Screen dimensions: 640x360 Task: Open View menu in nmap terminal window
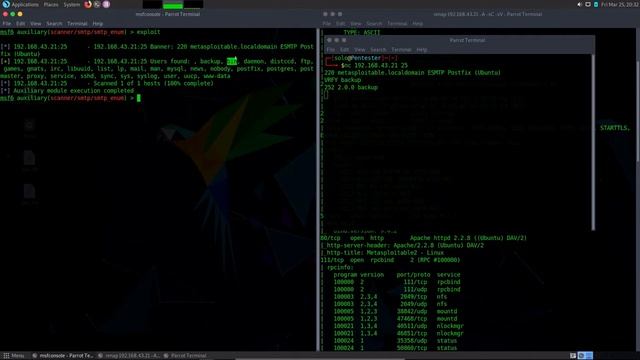coord(356,24)
